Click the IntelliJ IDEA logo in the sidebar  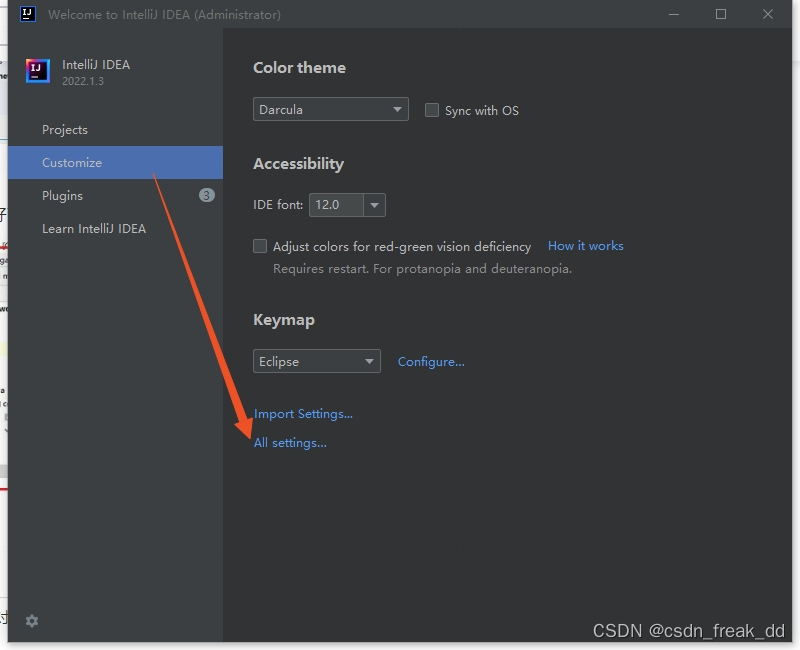pyautogui.click(x=38, y=71)
